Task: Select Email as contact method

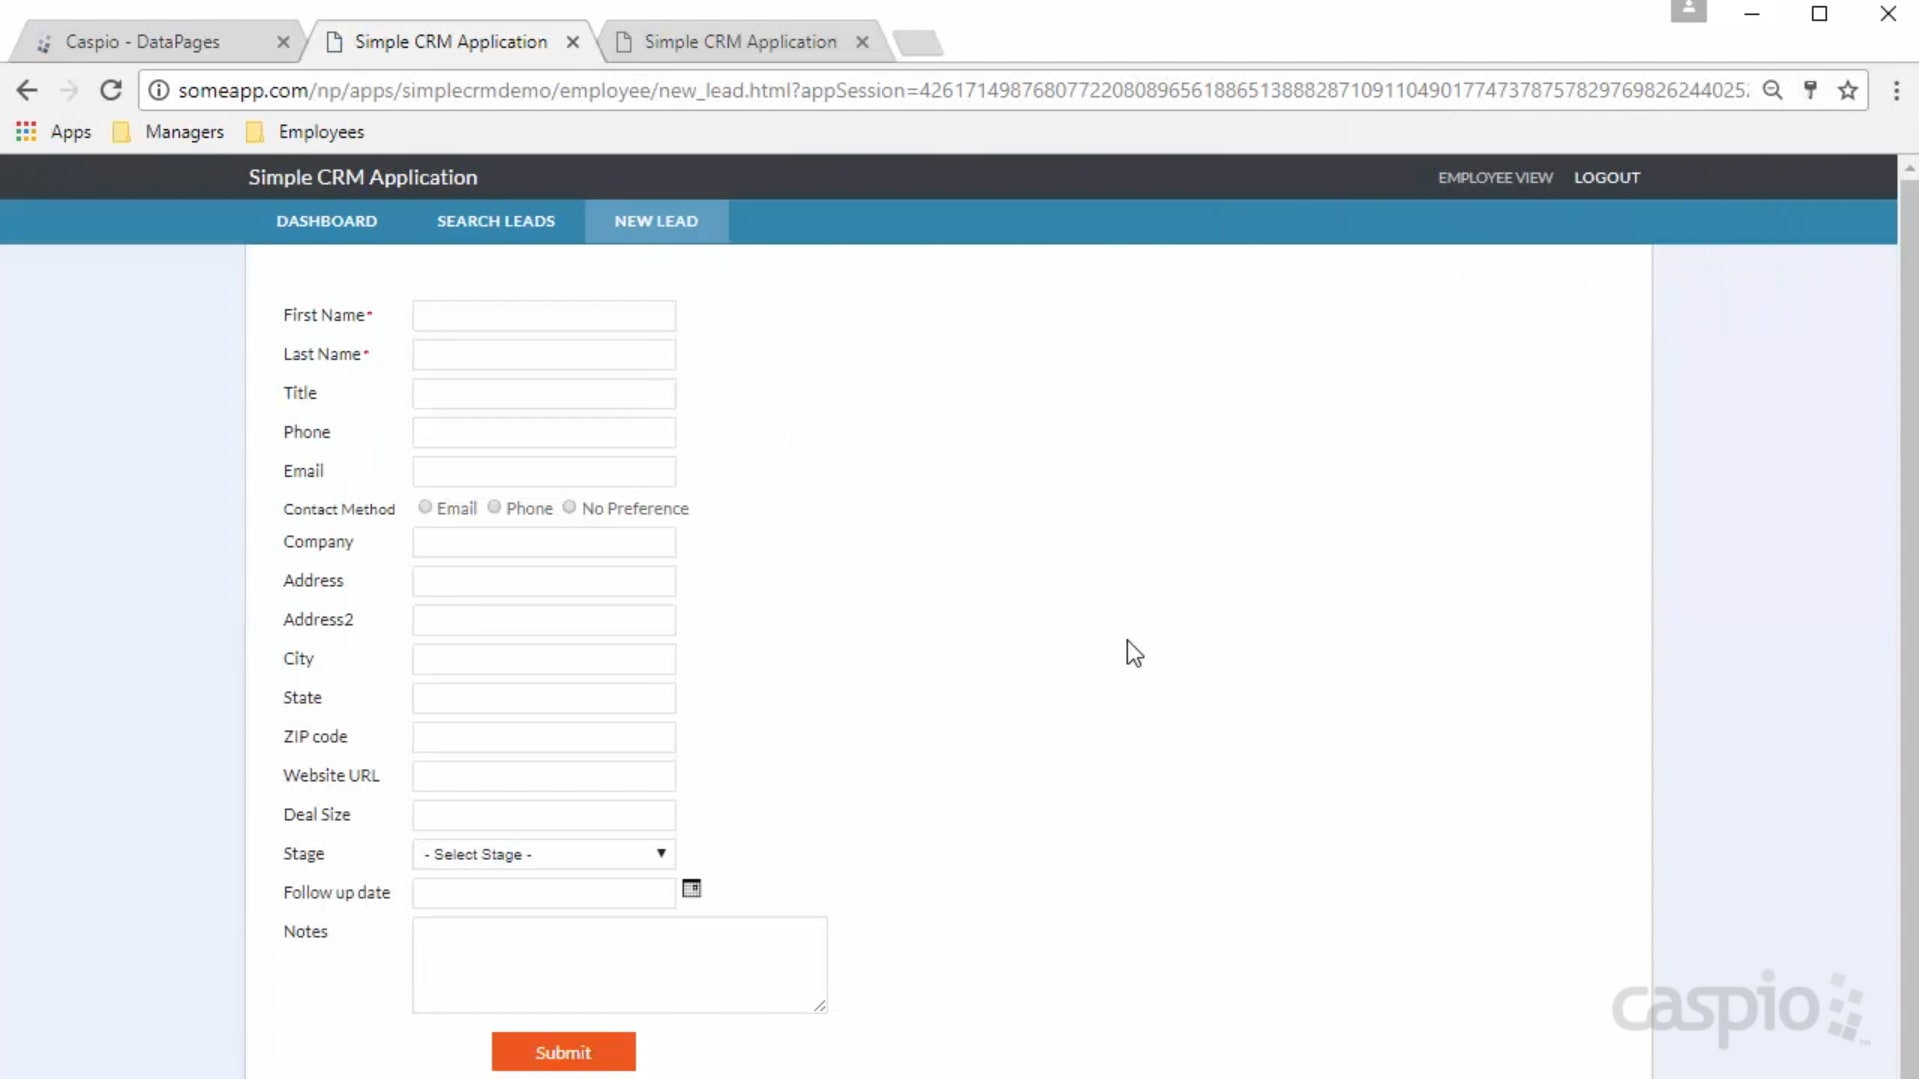Action: [x=425, y=507]
